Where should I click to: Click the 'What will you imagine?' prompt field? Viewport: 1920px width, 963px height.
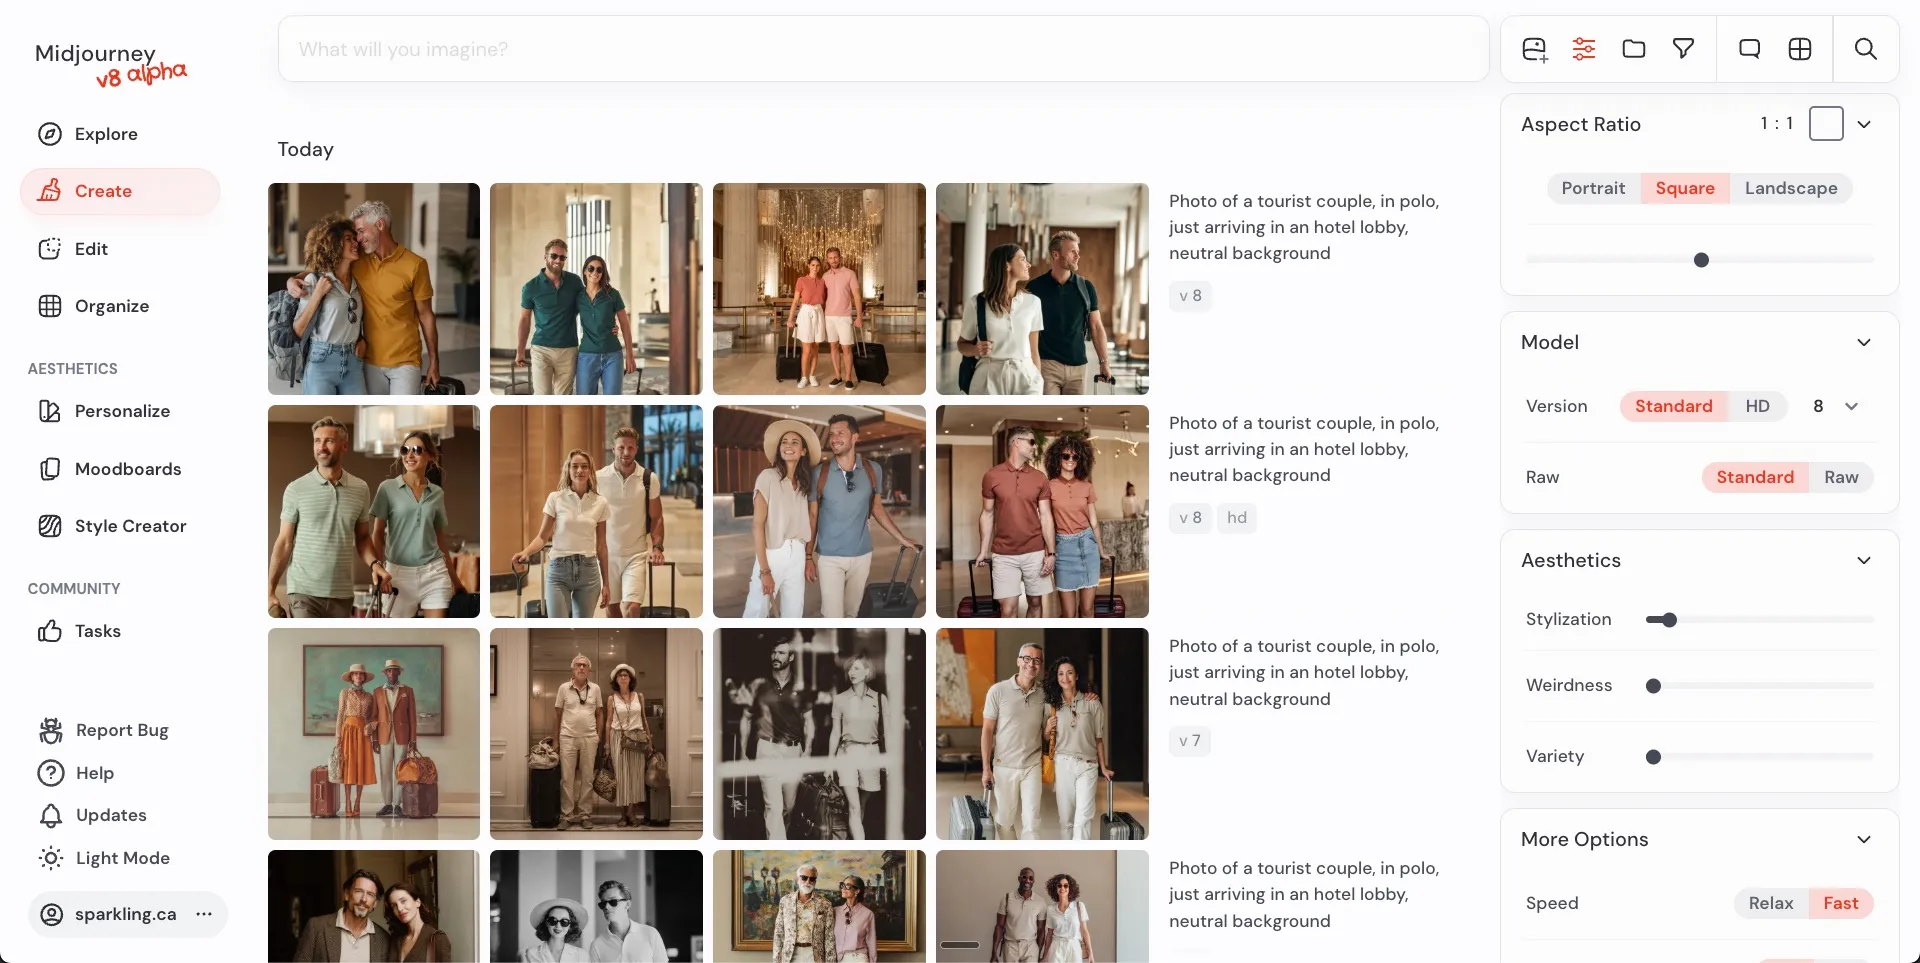tap(884, 49)
